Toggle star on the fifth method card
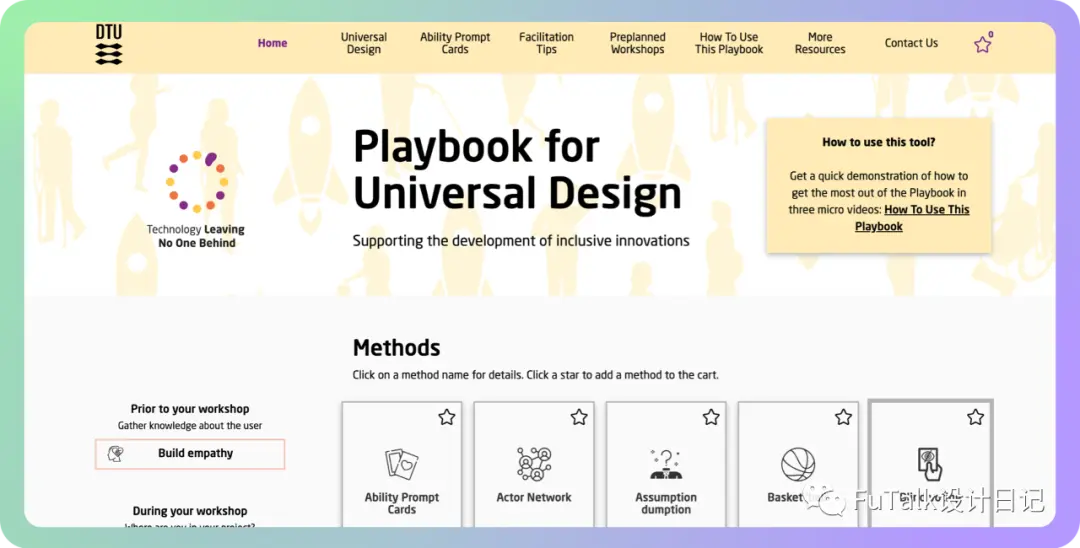Viewport: 1080px width, 548px height. tap(975, 417)
